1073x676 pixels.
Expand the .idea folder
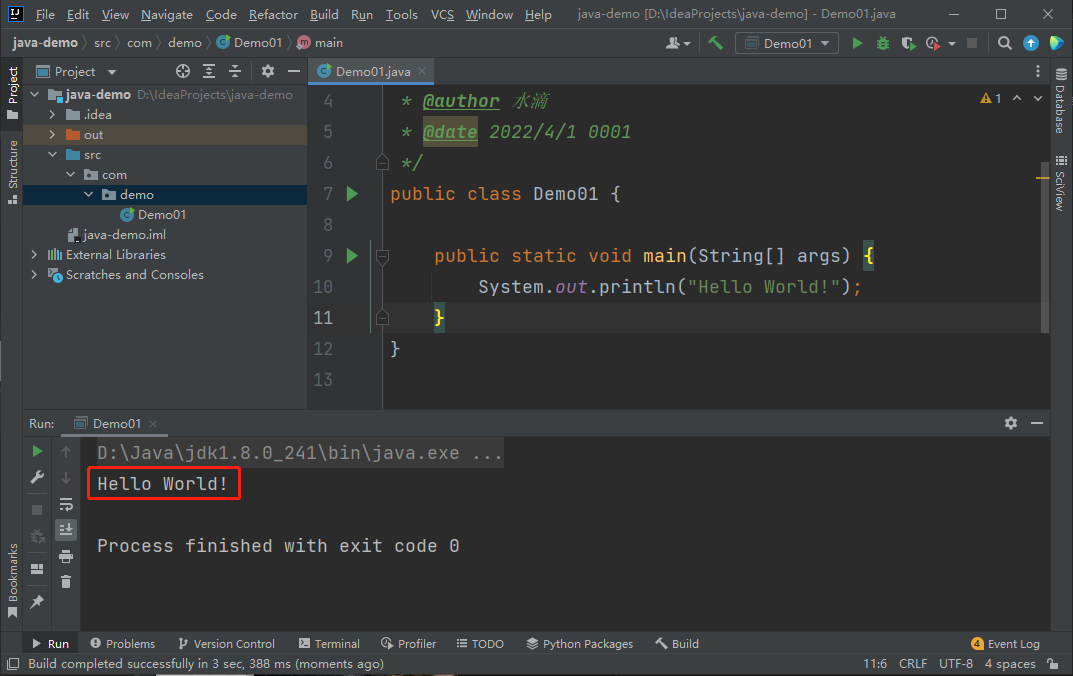(x=53, y=114)
